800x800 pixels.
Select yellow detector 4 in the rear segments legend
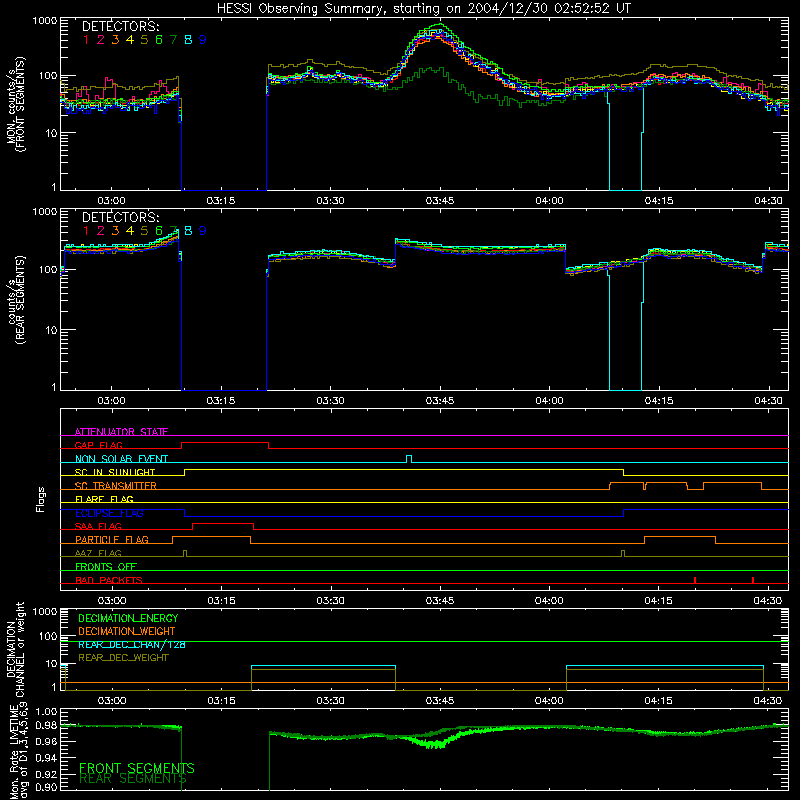tap(130, 231)
